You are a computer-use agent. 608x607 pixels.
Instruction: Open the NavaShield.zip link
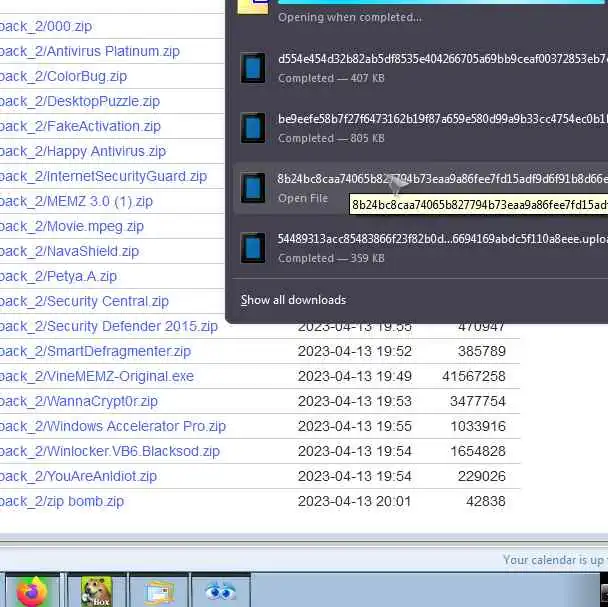point(69,251)
